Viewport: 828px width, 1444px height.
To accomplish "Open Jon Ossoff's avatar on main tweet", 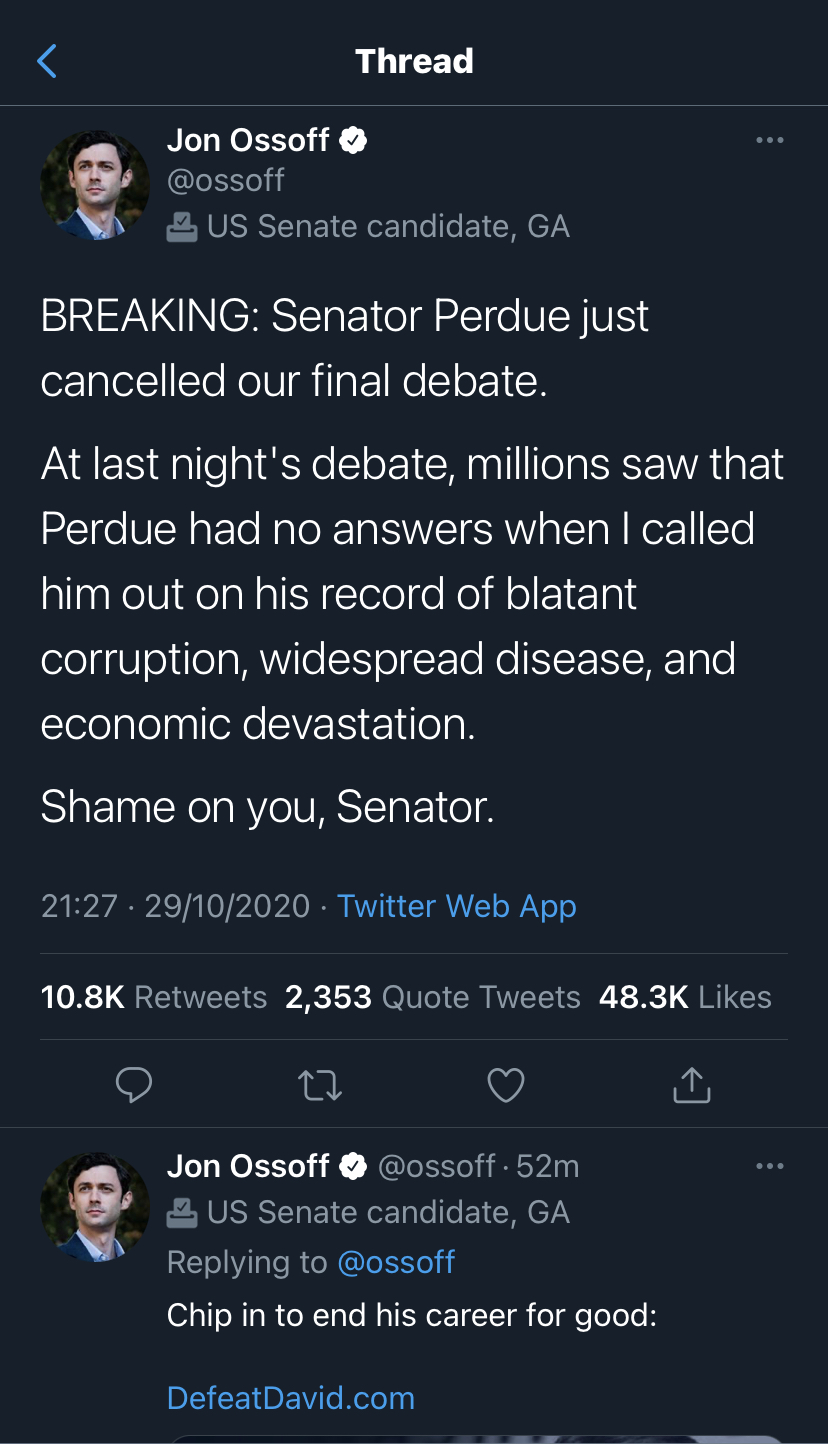I will coord(95,185).
